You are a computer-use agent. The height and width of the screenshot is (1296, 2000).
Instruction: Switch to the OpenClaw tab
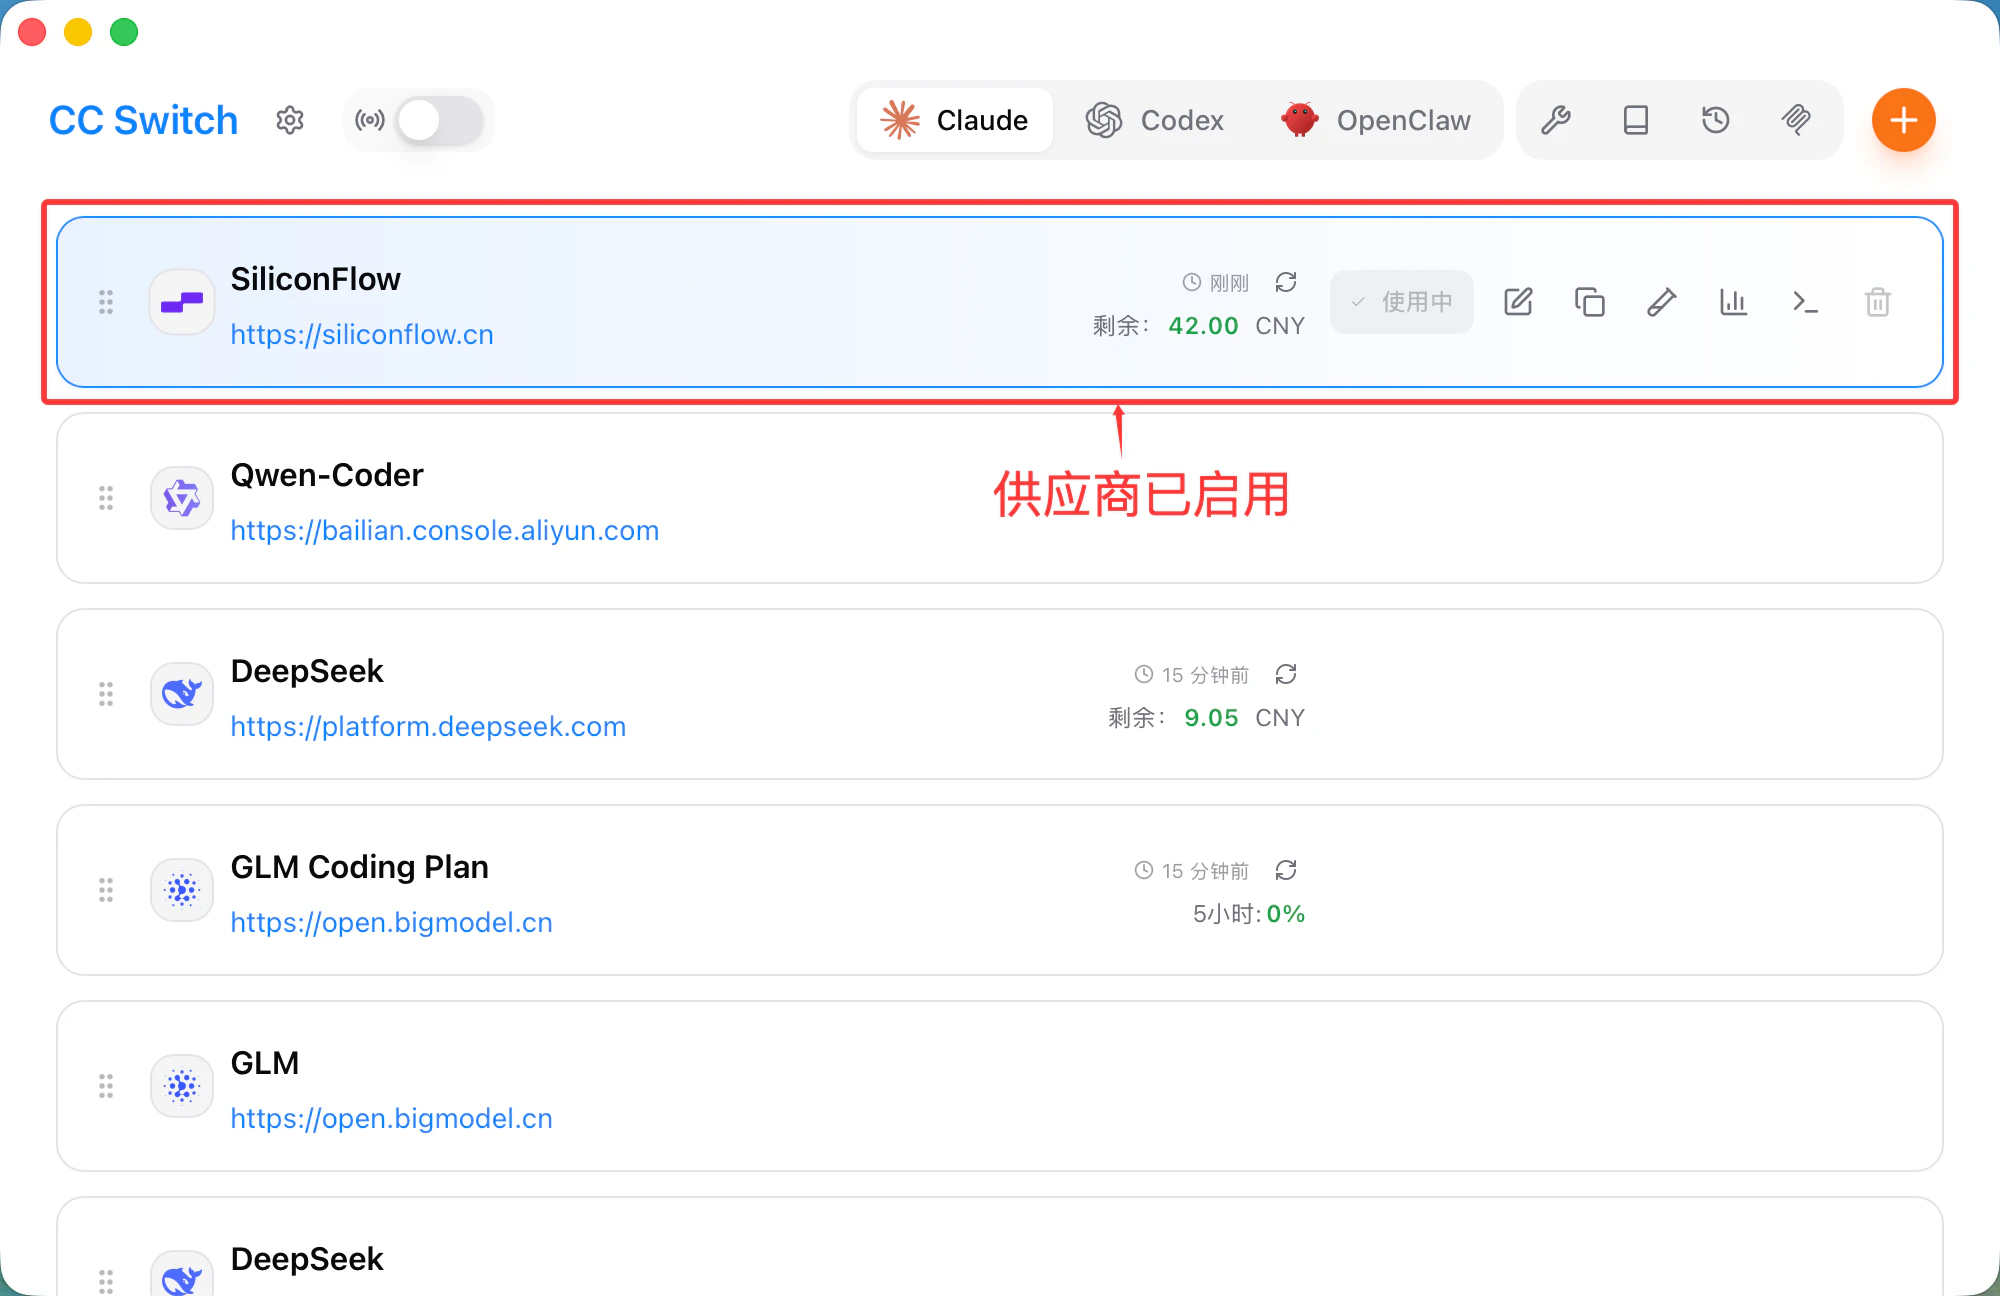click(x=1376, y=120)
